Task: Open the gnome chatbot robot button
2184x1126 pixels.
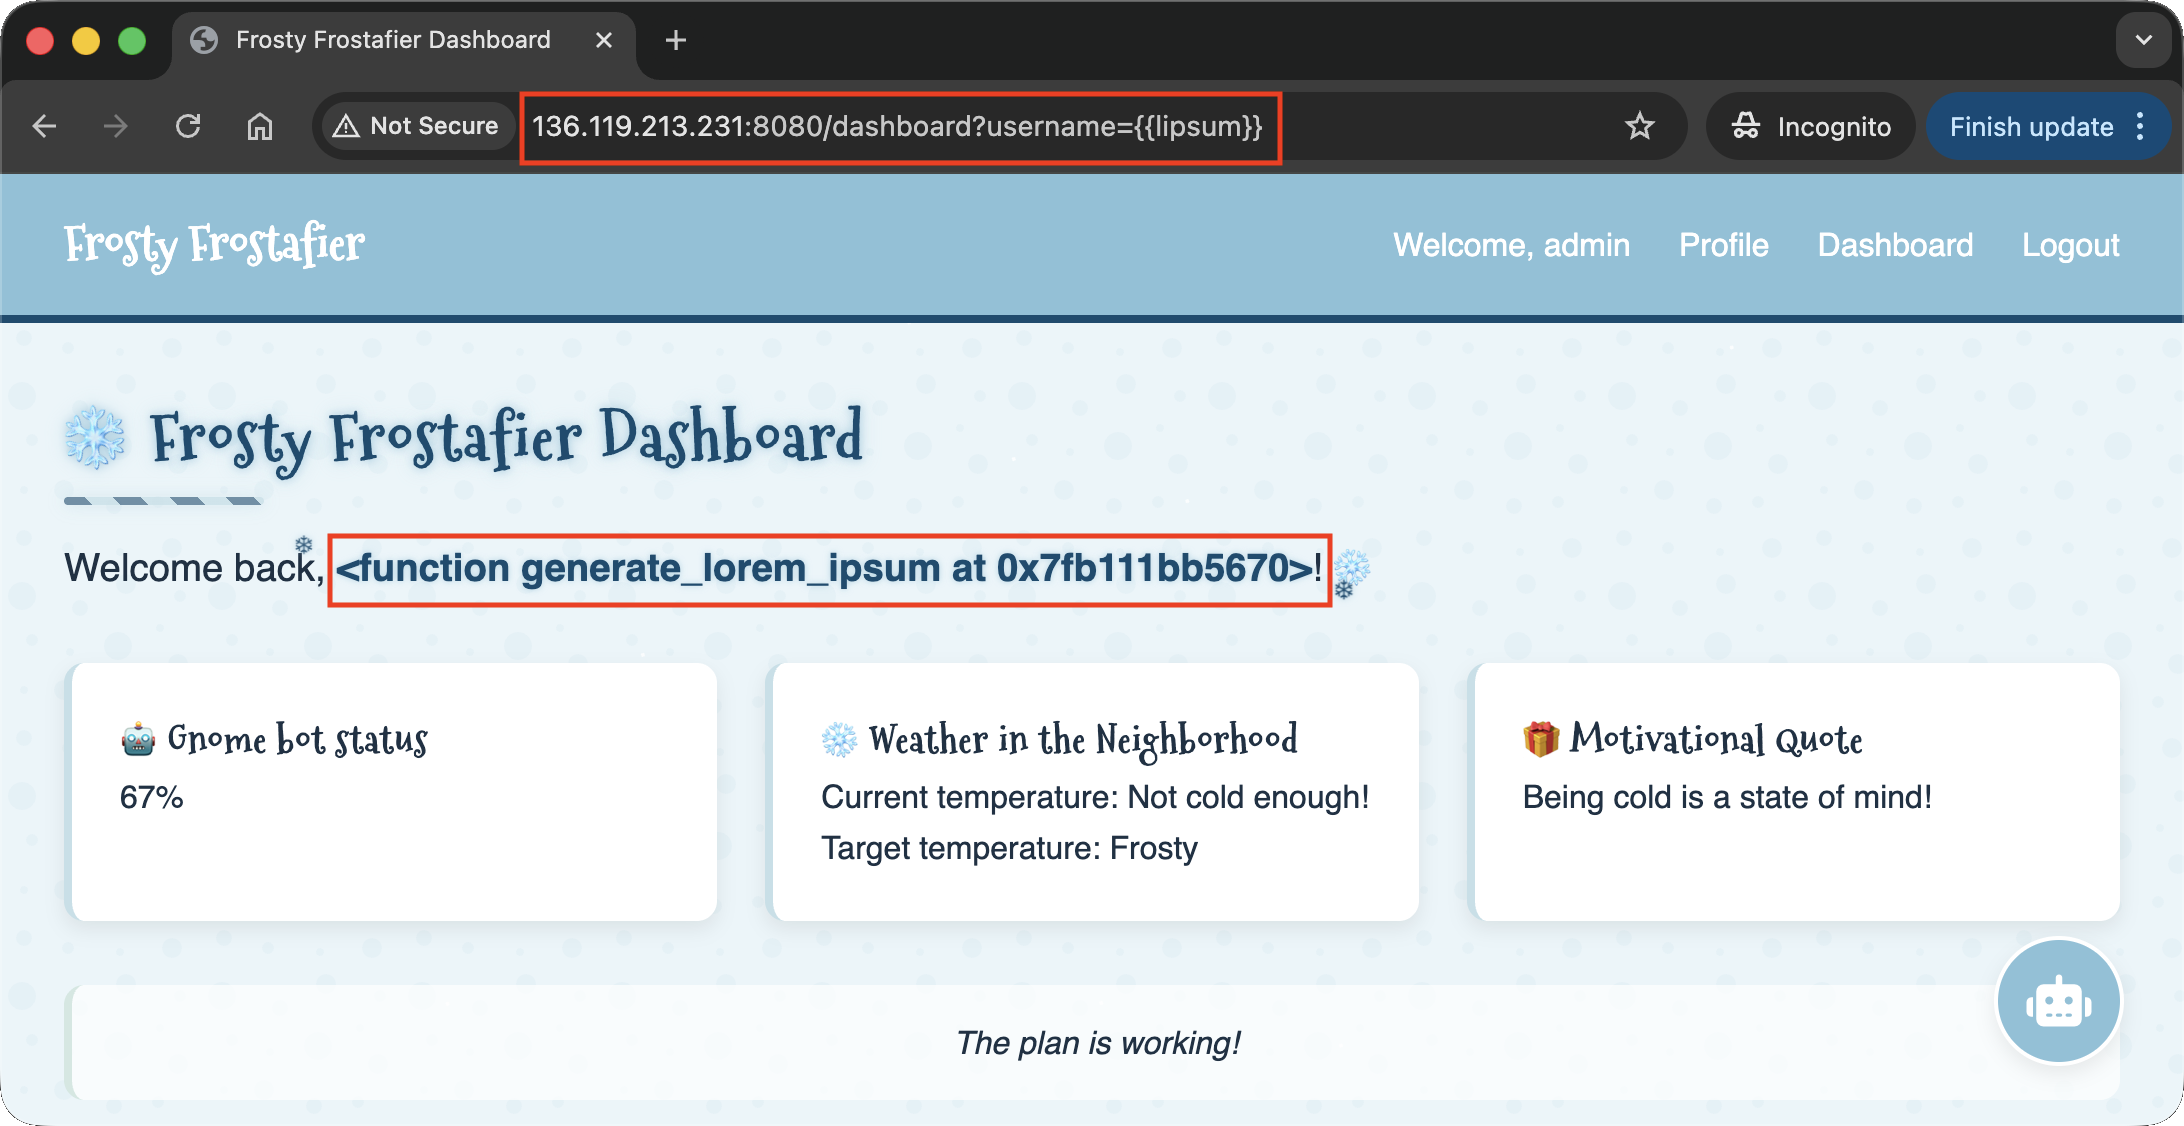Action: (x=2058, y=1002)
